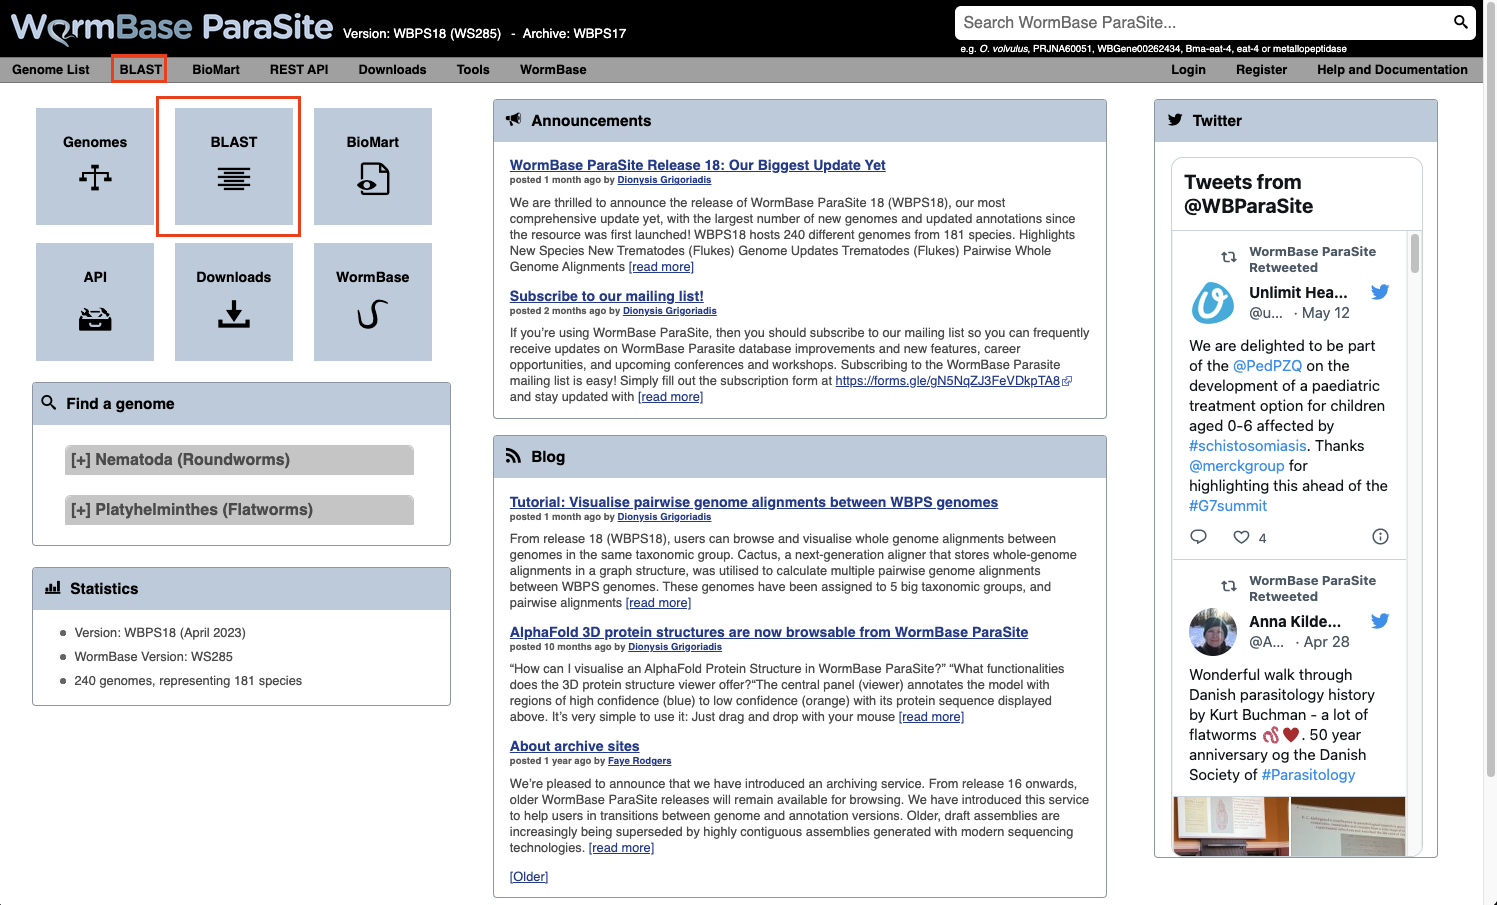Open Help and Documentation menu
The image size is (1497, 905).
1392,70
